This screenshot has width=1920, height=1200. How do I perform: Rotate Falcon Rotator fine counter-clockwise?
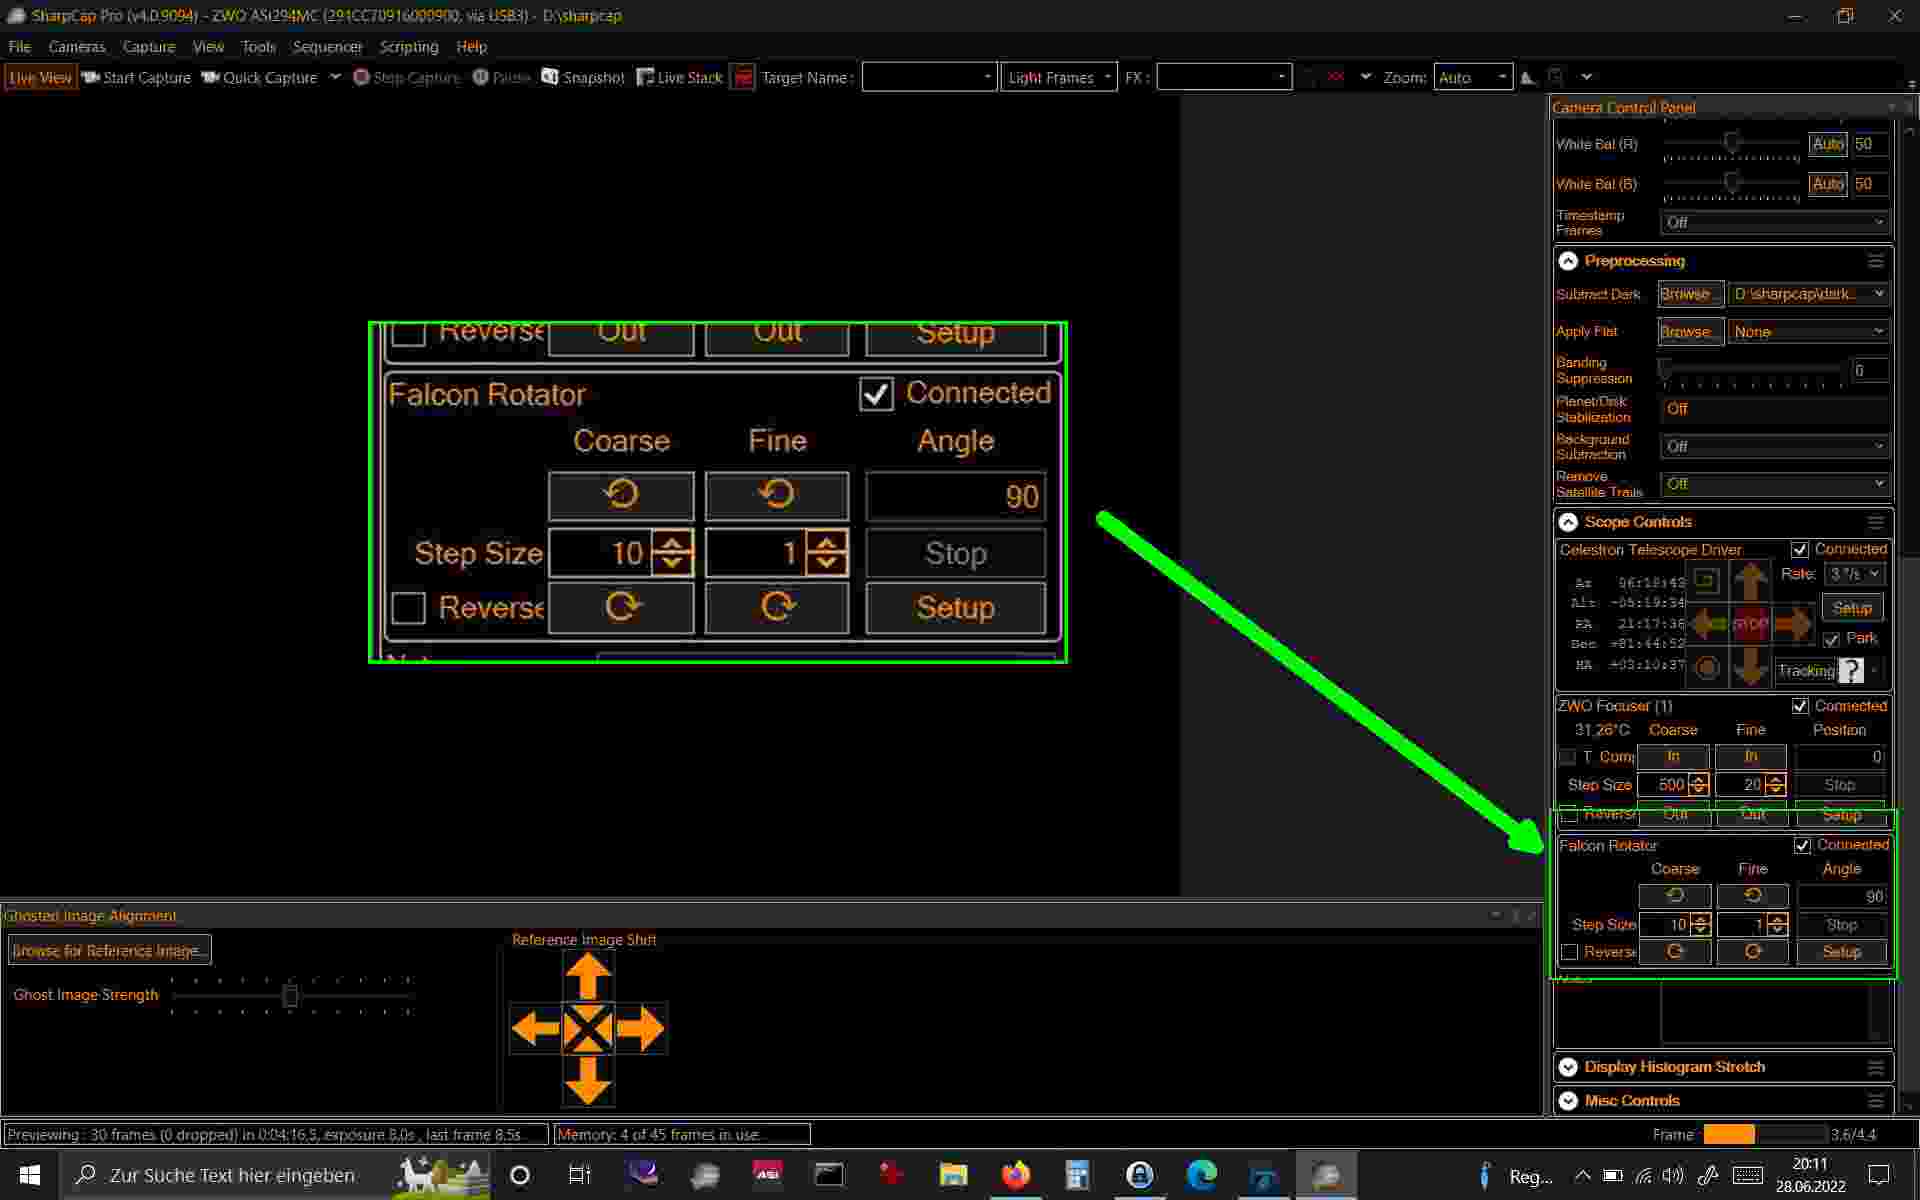click(x=1752, y=896)
